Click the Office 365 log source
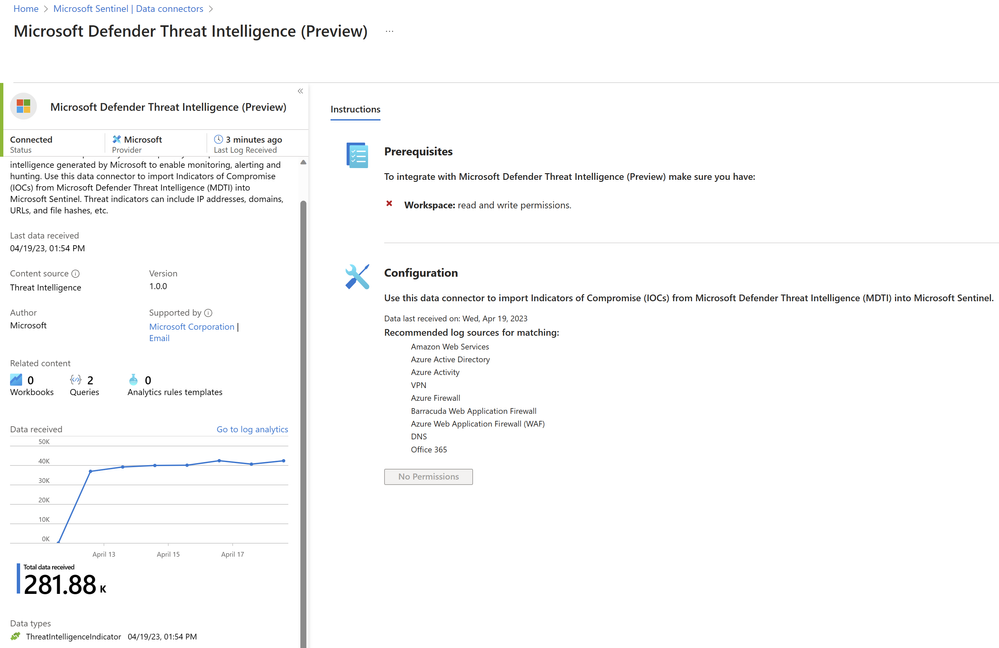Image resolution: width=999 pixels, height=648 pixels. coord(429,449)
